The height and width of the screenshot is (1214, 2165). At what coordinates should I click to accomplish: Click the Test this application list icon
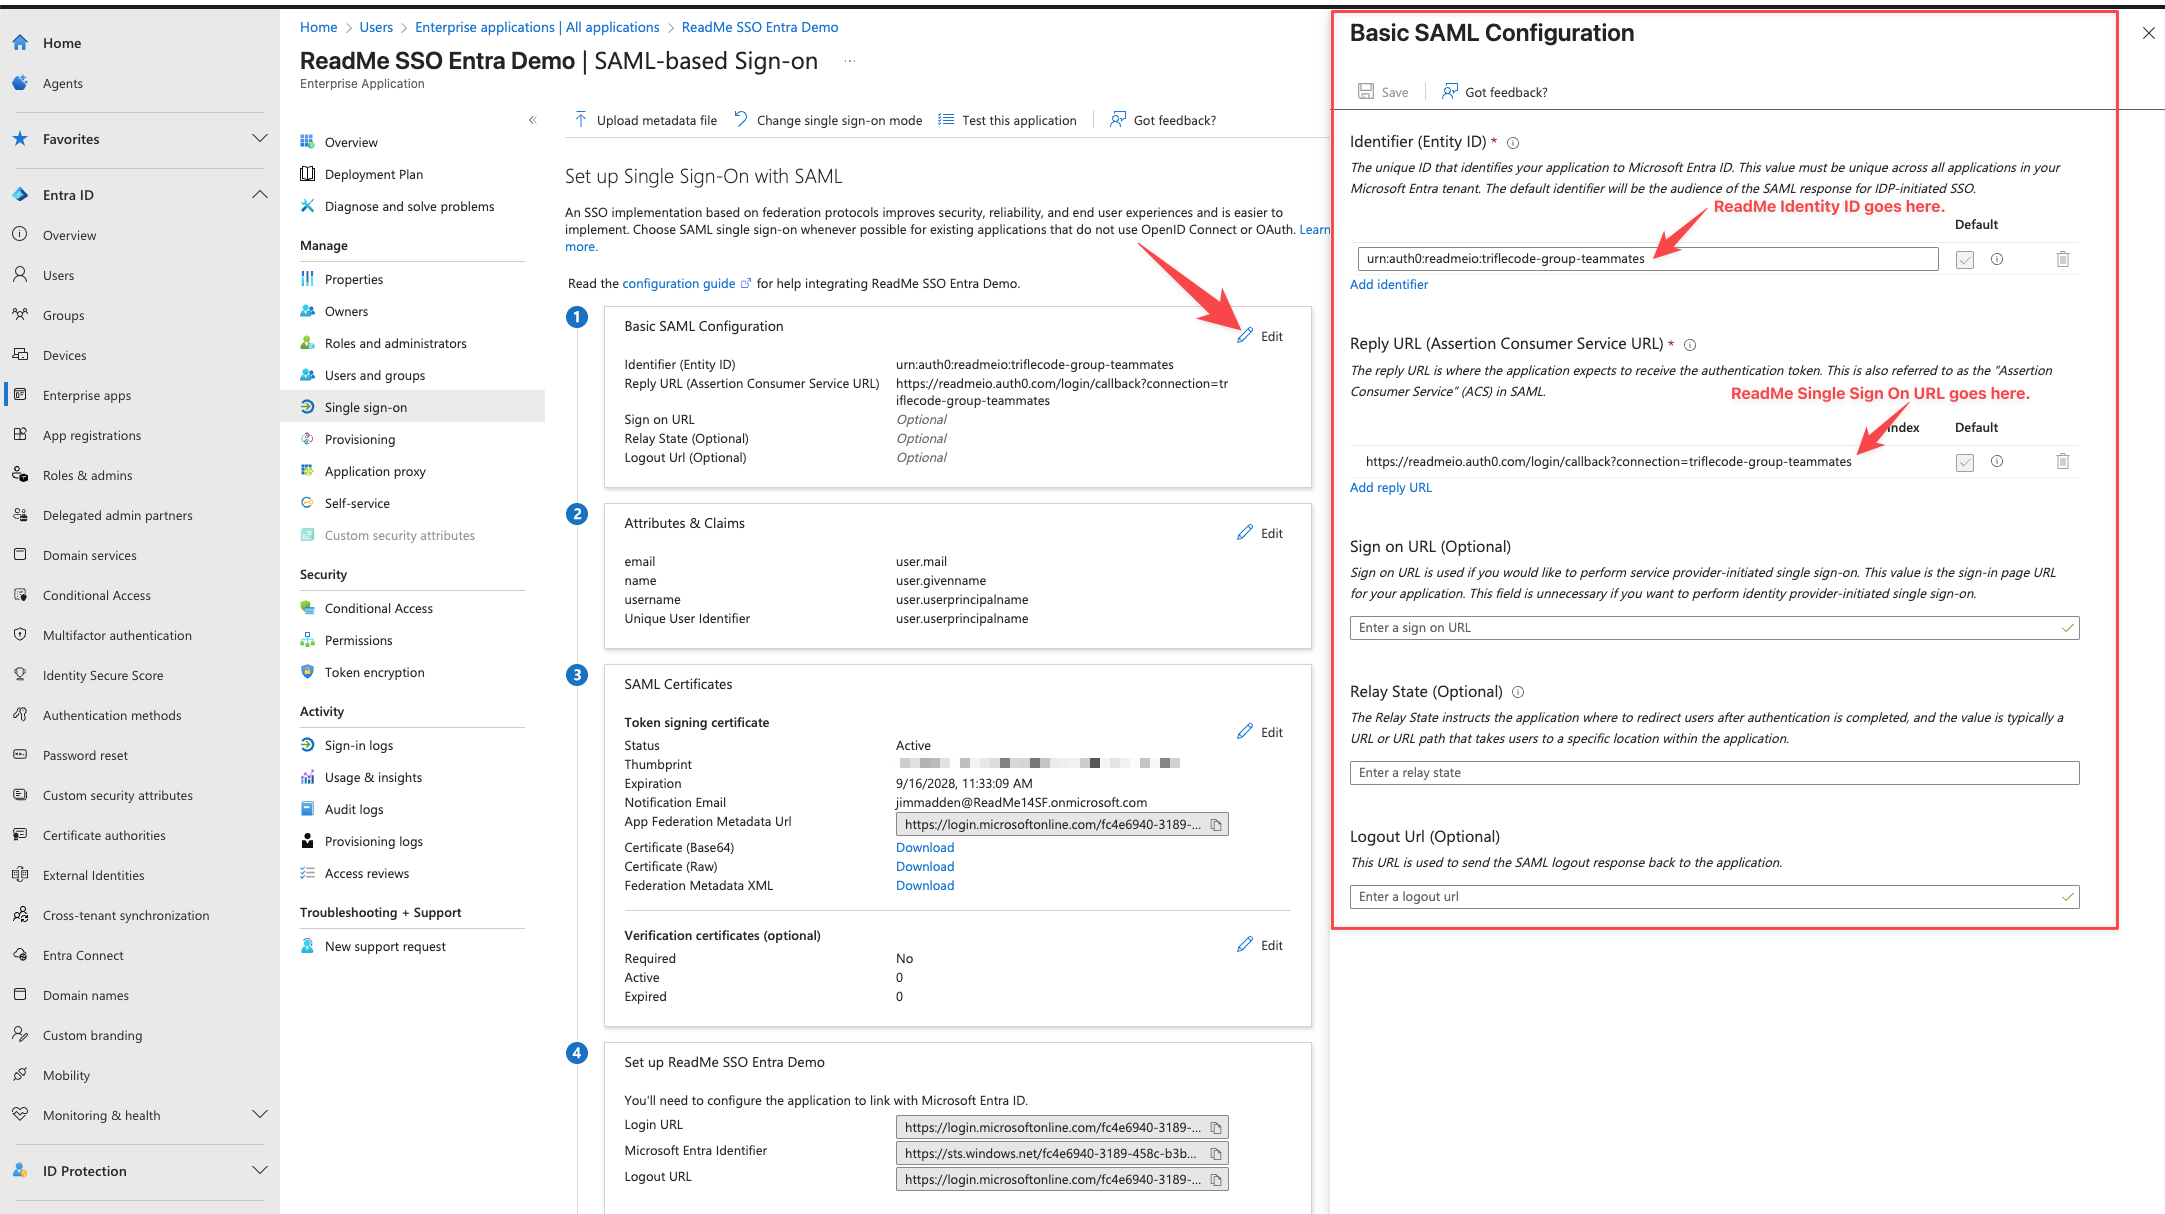pyautogui.click(x=946, y=120)
